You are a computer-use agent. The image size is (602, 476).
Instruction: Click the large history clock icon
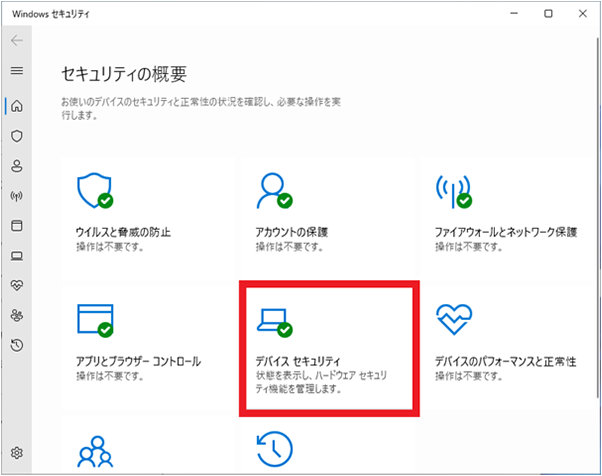click(x=275, y=449)
